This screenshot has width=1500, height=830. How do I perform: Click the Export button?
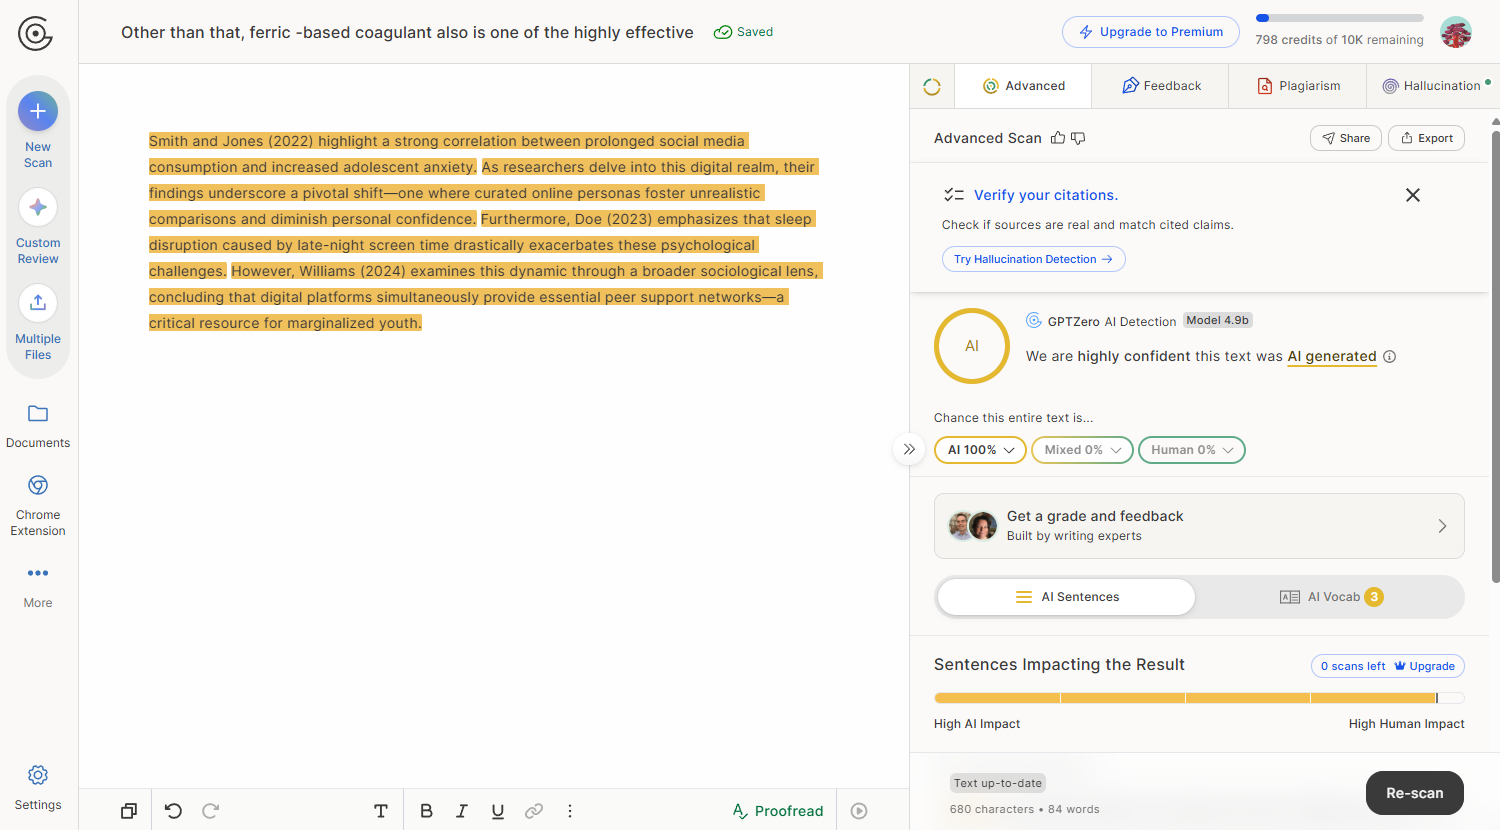pyautogui.click(x=1426, y=138)
